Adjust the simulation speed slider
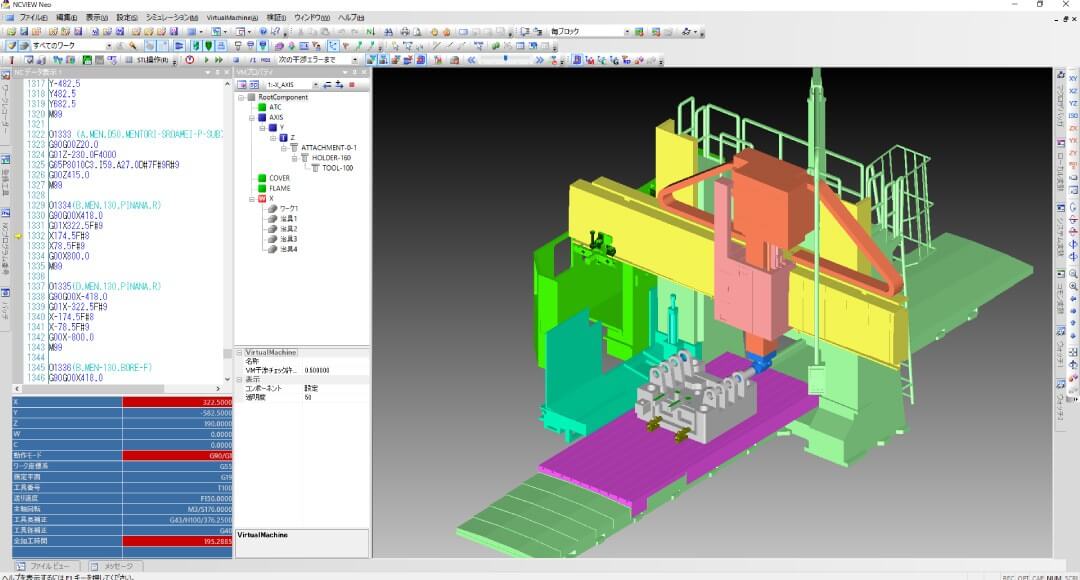Image resolution: width=1080 pixels, height=580 pixels. (505, 60)
